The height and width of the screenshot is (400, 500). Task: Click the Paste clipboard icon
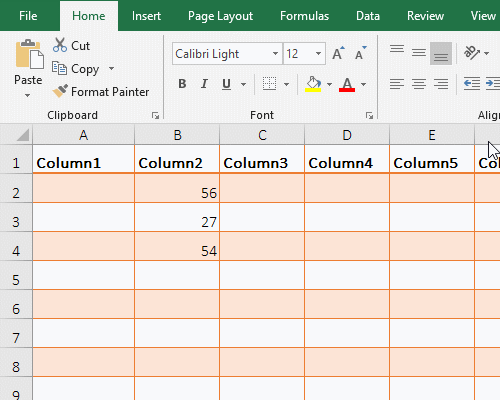click(29, 54)
